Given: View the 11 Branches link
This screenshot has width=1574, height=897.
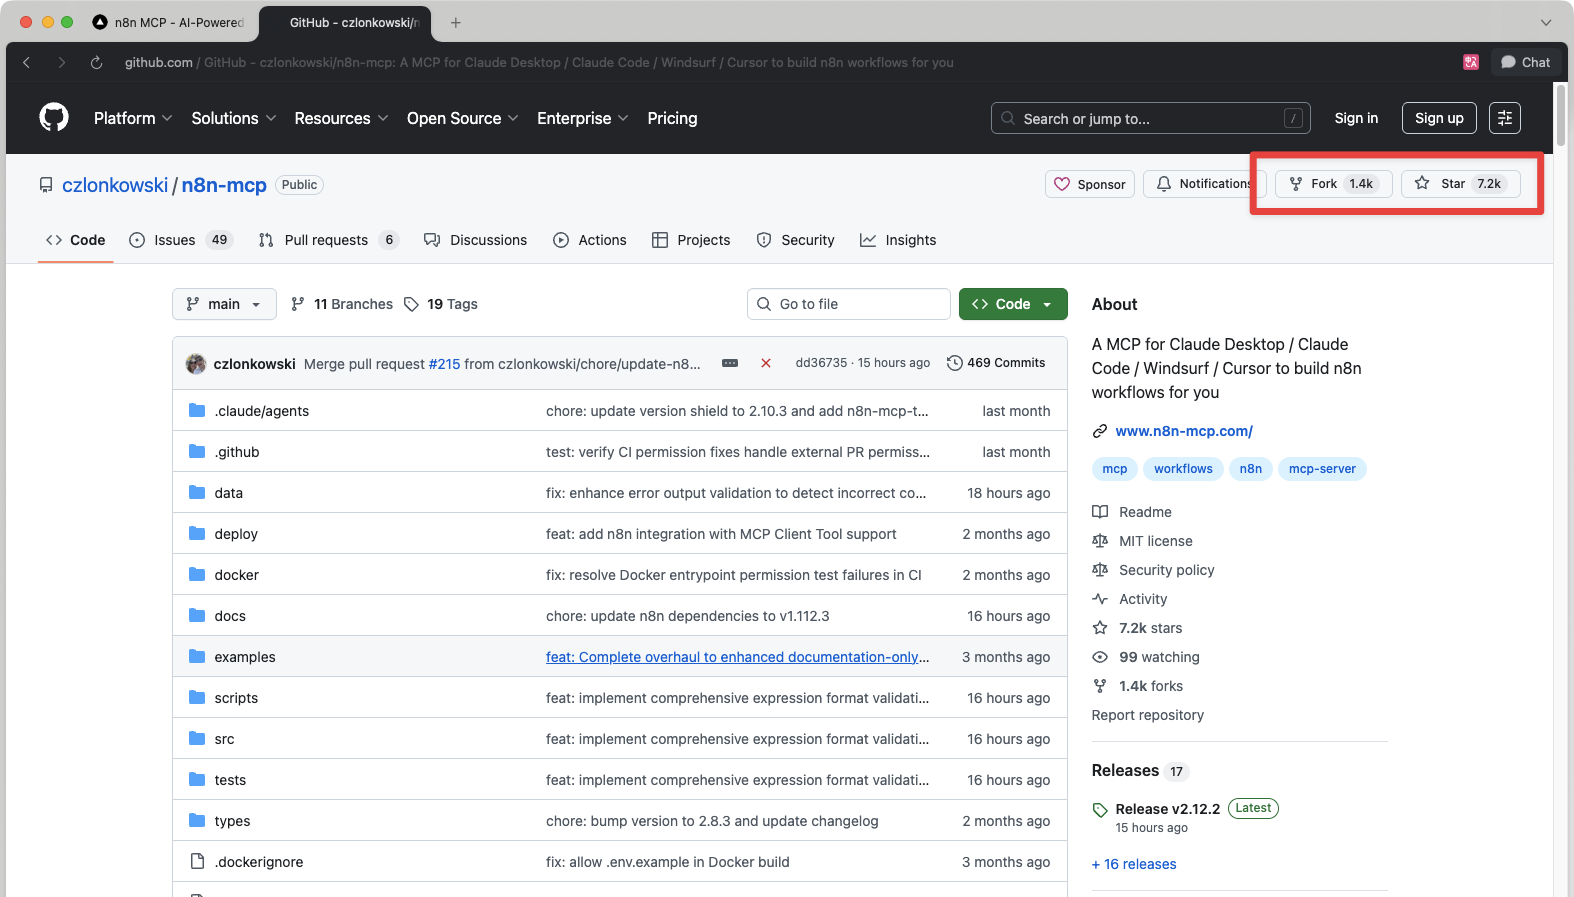Looking at the screenshot, I should pyautogui.click(x=342, y=304).
